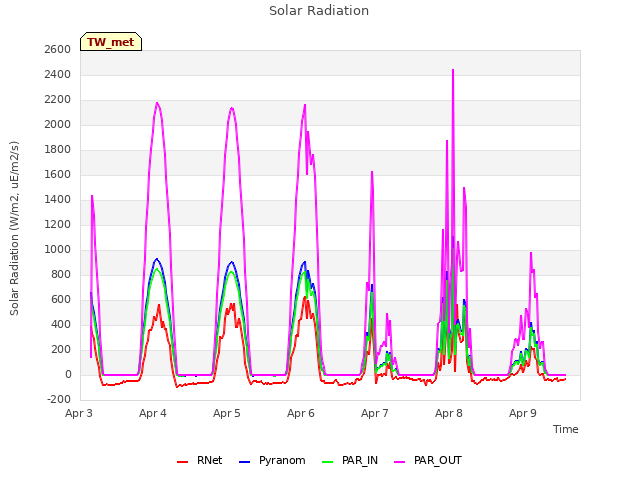Click the Apr 6 x-axis tick label
The width and height of the screenshot is (640, 480).
[301, 413]
